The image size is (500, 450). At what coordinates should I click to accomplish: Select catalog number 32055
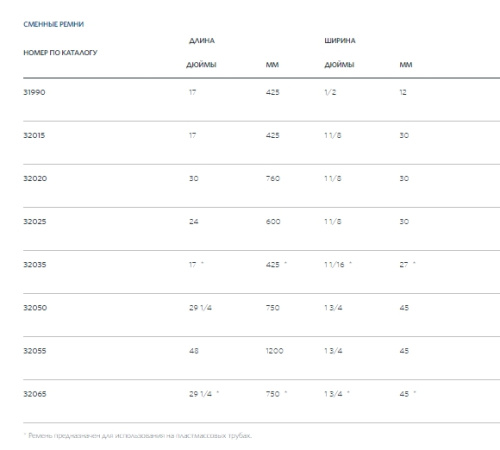(x=35, y=351)
